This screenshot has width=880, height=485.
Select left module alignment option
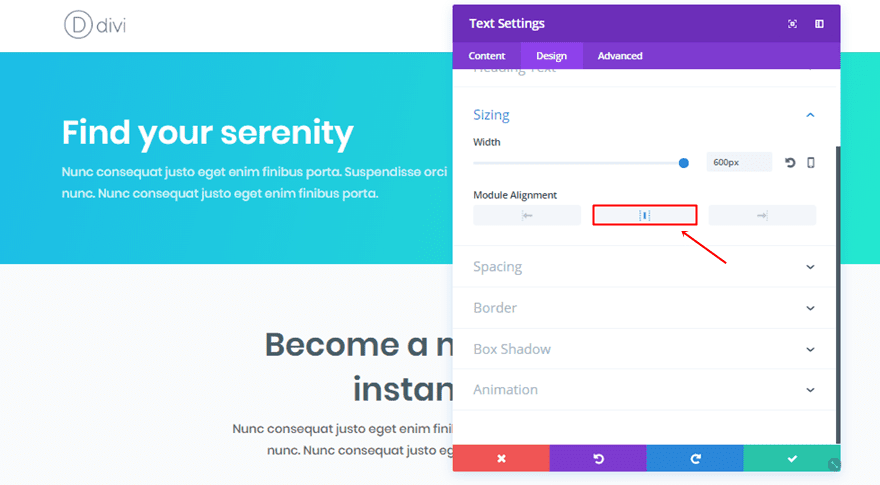tap(527, 216)
